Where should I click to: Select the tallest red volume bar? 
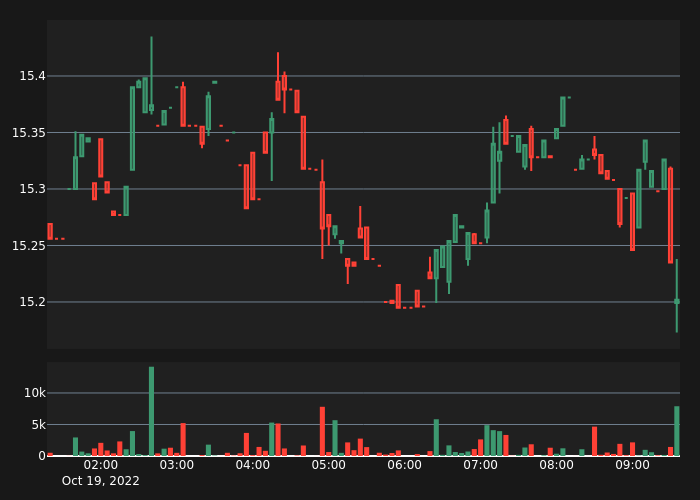(x=322, y=431)
